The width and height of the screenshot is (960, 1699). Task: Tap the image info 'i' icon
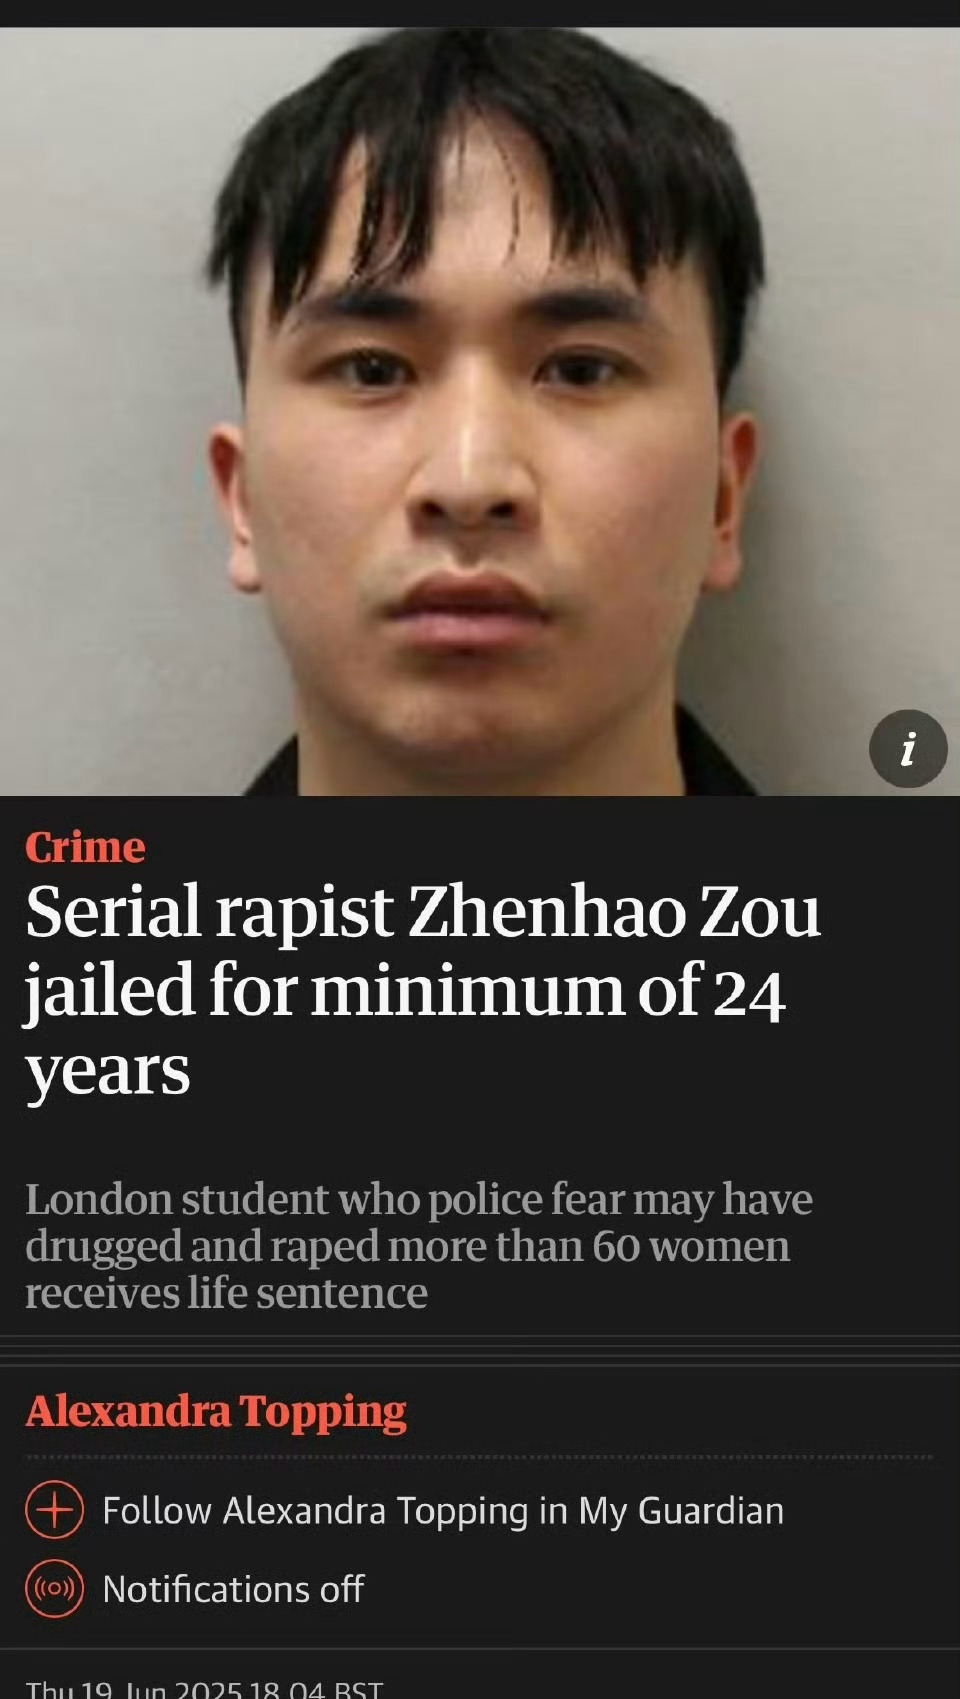click(x=908, y=749)
